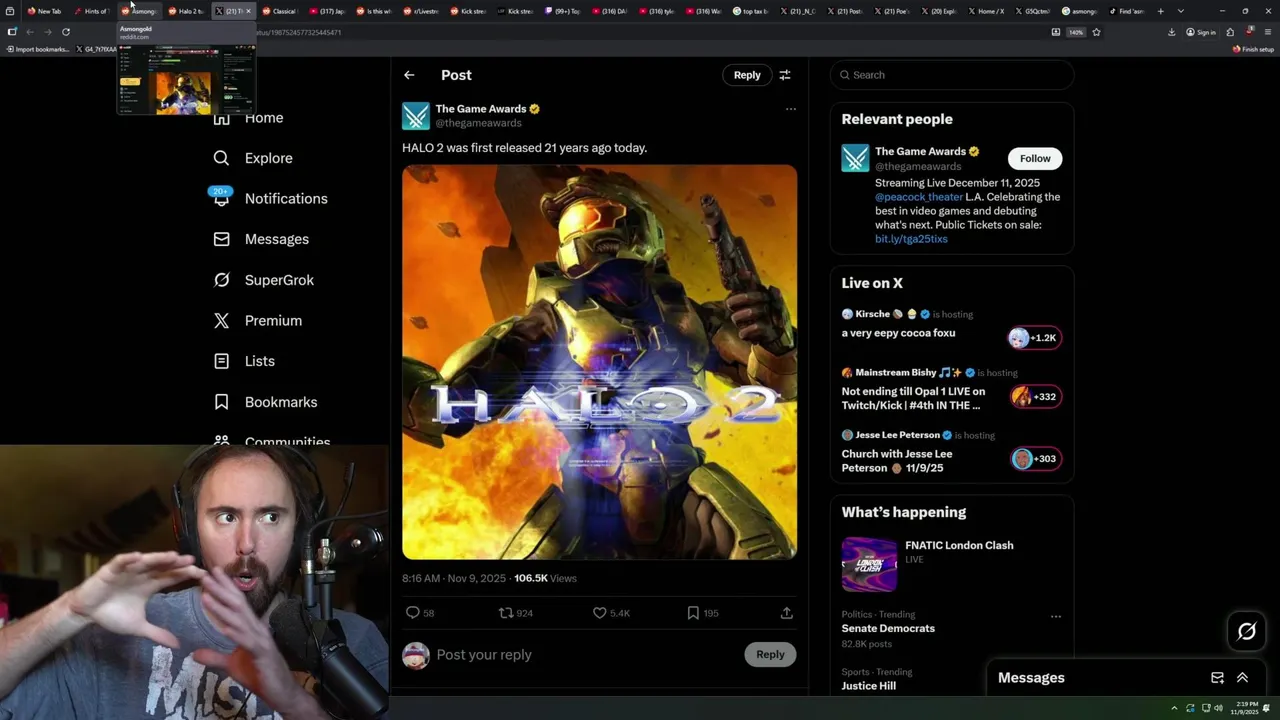Viewport: 1280px width, 720px height.
Task: Switch to the New Tab browser tab
Action: tap(45, 11)
